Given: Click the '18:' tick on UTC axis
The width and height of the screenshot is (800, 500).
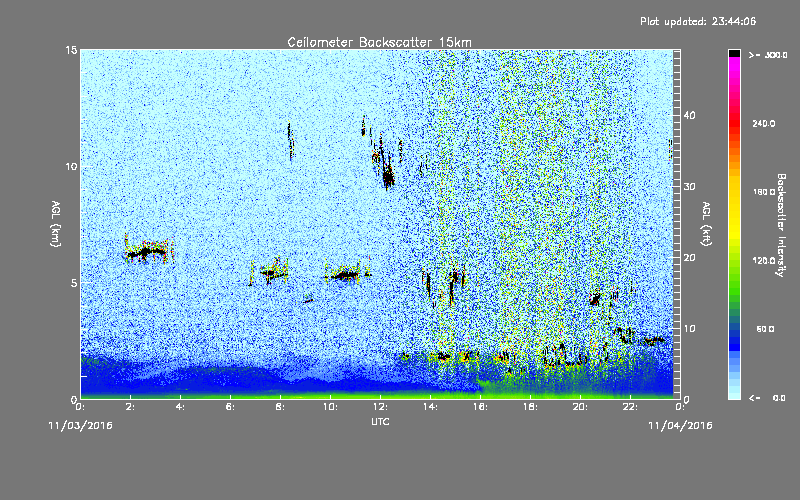Looking at the screenshot, I should pyautogui.click(x=531, y=407).
